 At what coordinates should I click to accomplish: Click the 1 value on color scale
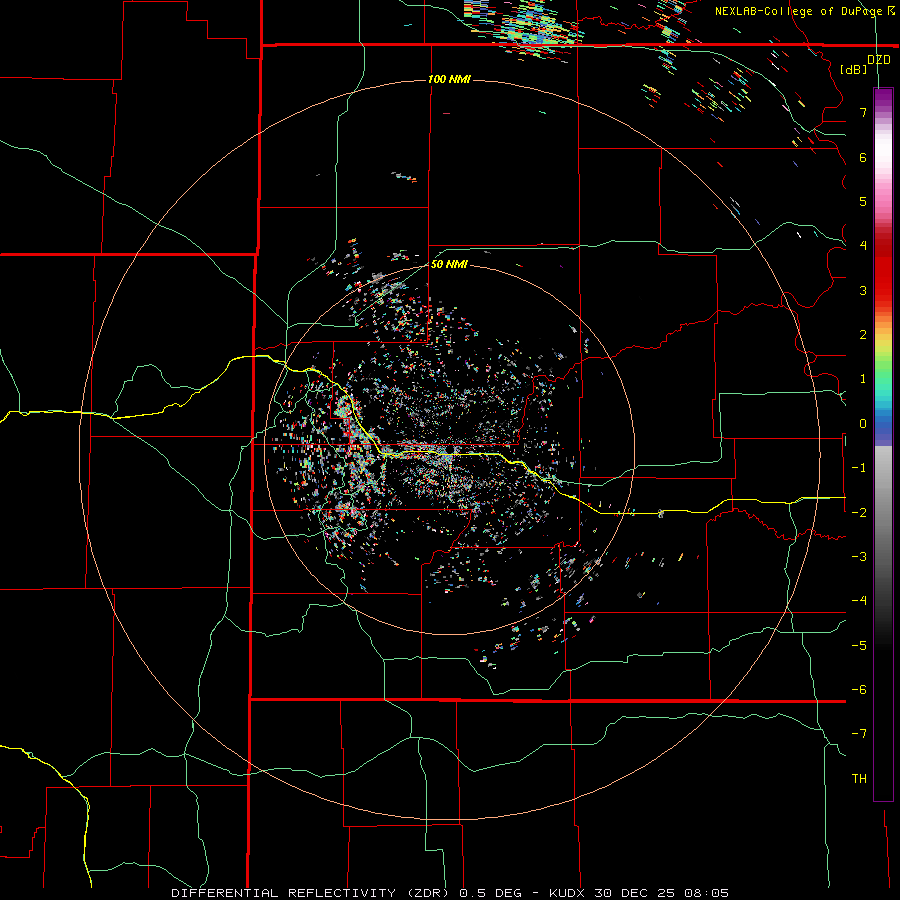(863, 379)
